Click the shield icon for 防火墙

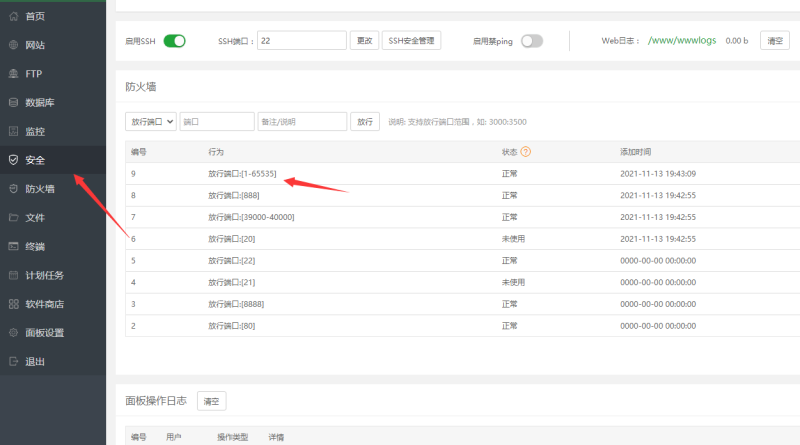(13, 188)
